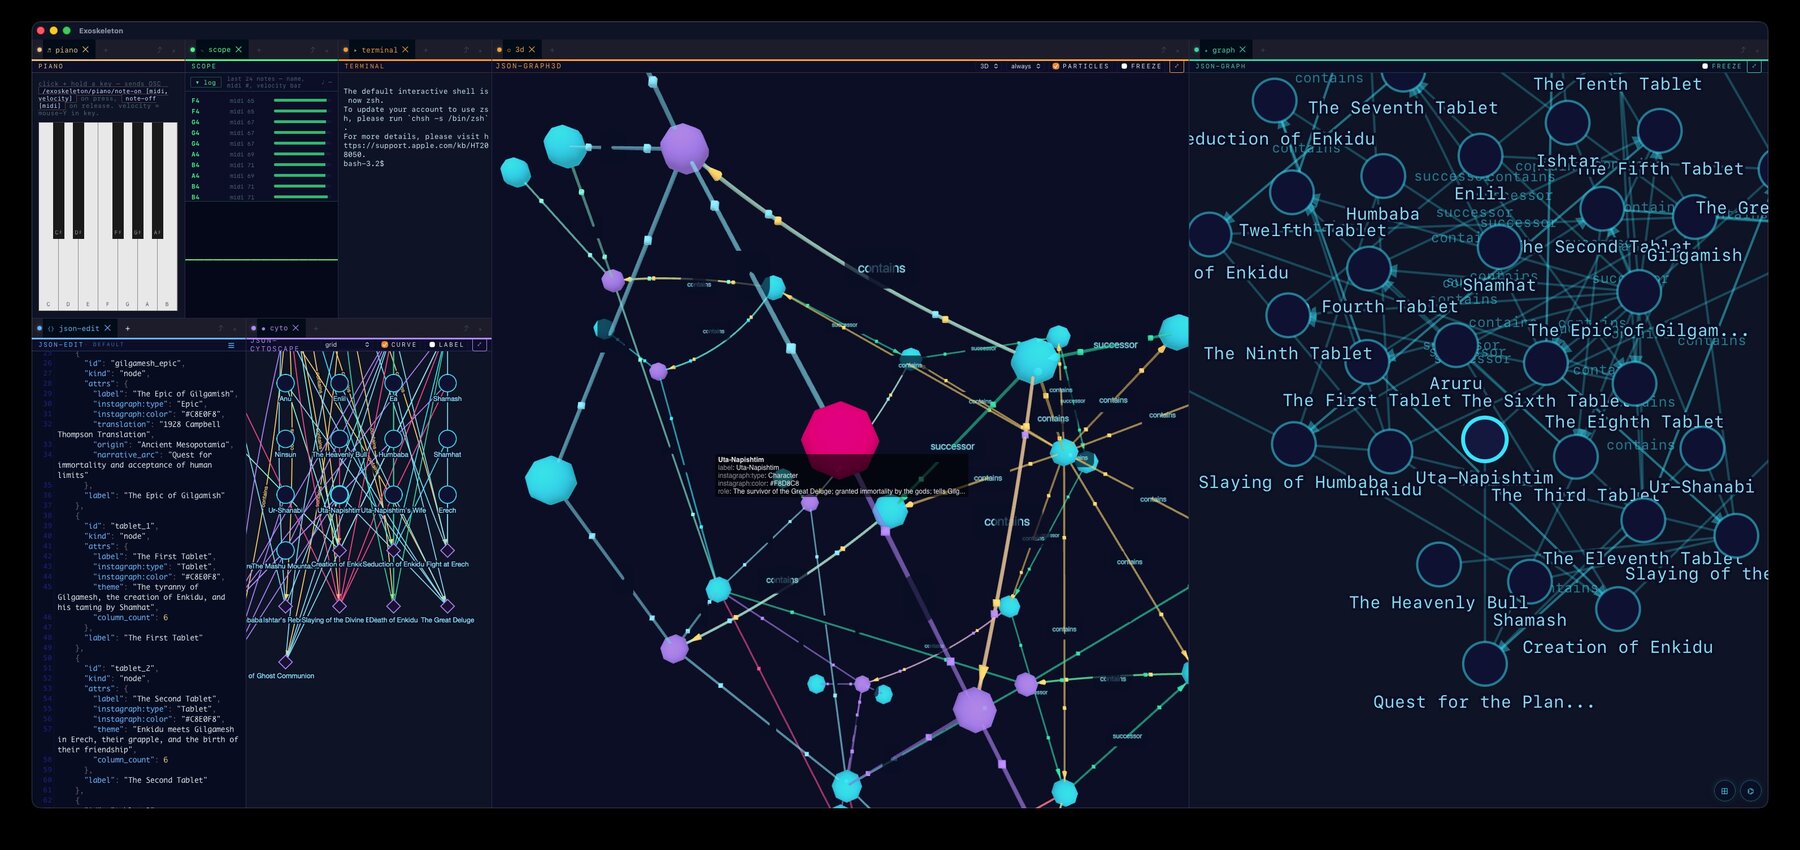Screen dimensions: 1800x850
Task: Select the highlighted Uta-Napishtim graph node
Action: (x=1484, y=439)
